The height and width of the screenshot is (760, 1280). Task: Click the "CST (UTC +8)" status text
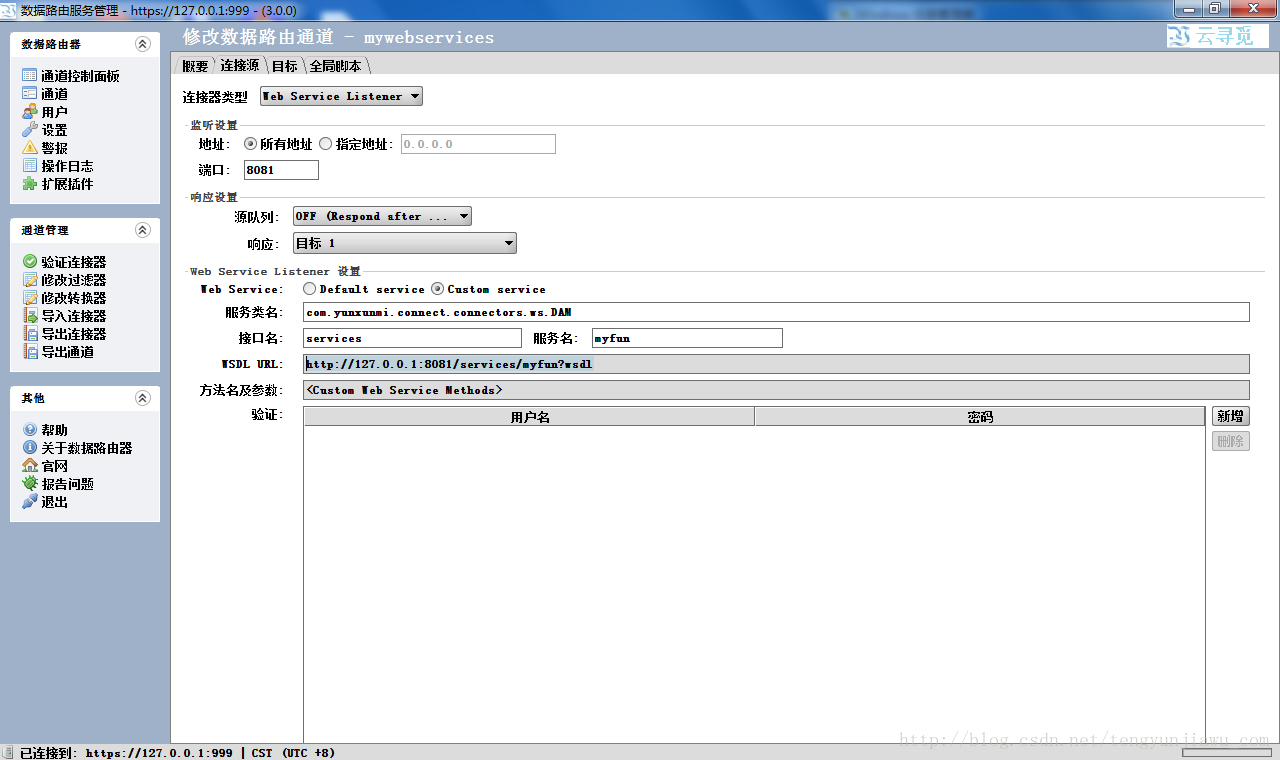(x=293, y=753)
